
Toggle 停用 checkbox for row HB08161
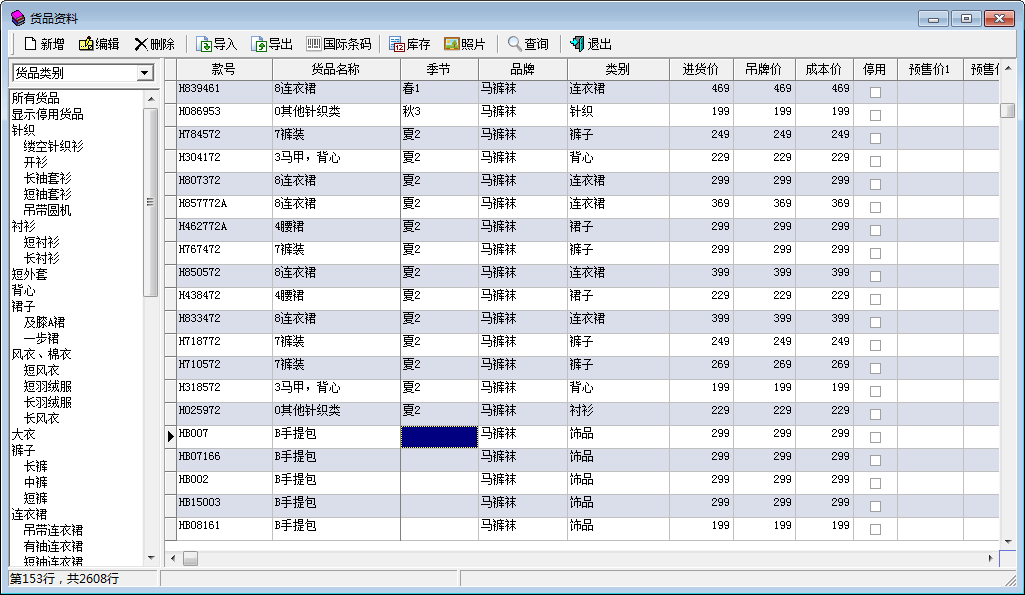click(x=875, y=529)
